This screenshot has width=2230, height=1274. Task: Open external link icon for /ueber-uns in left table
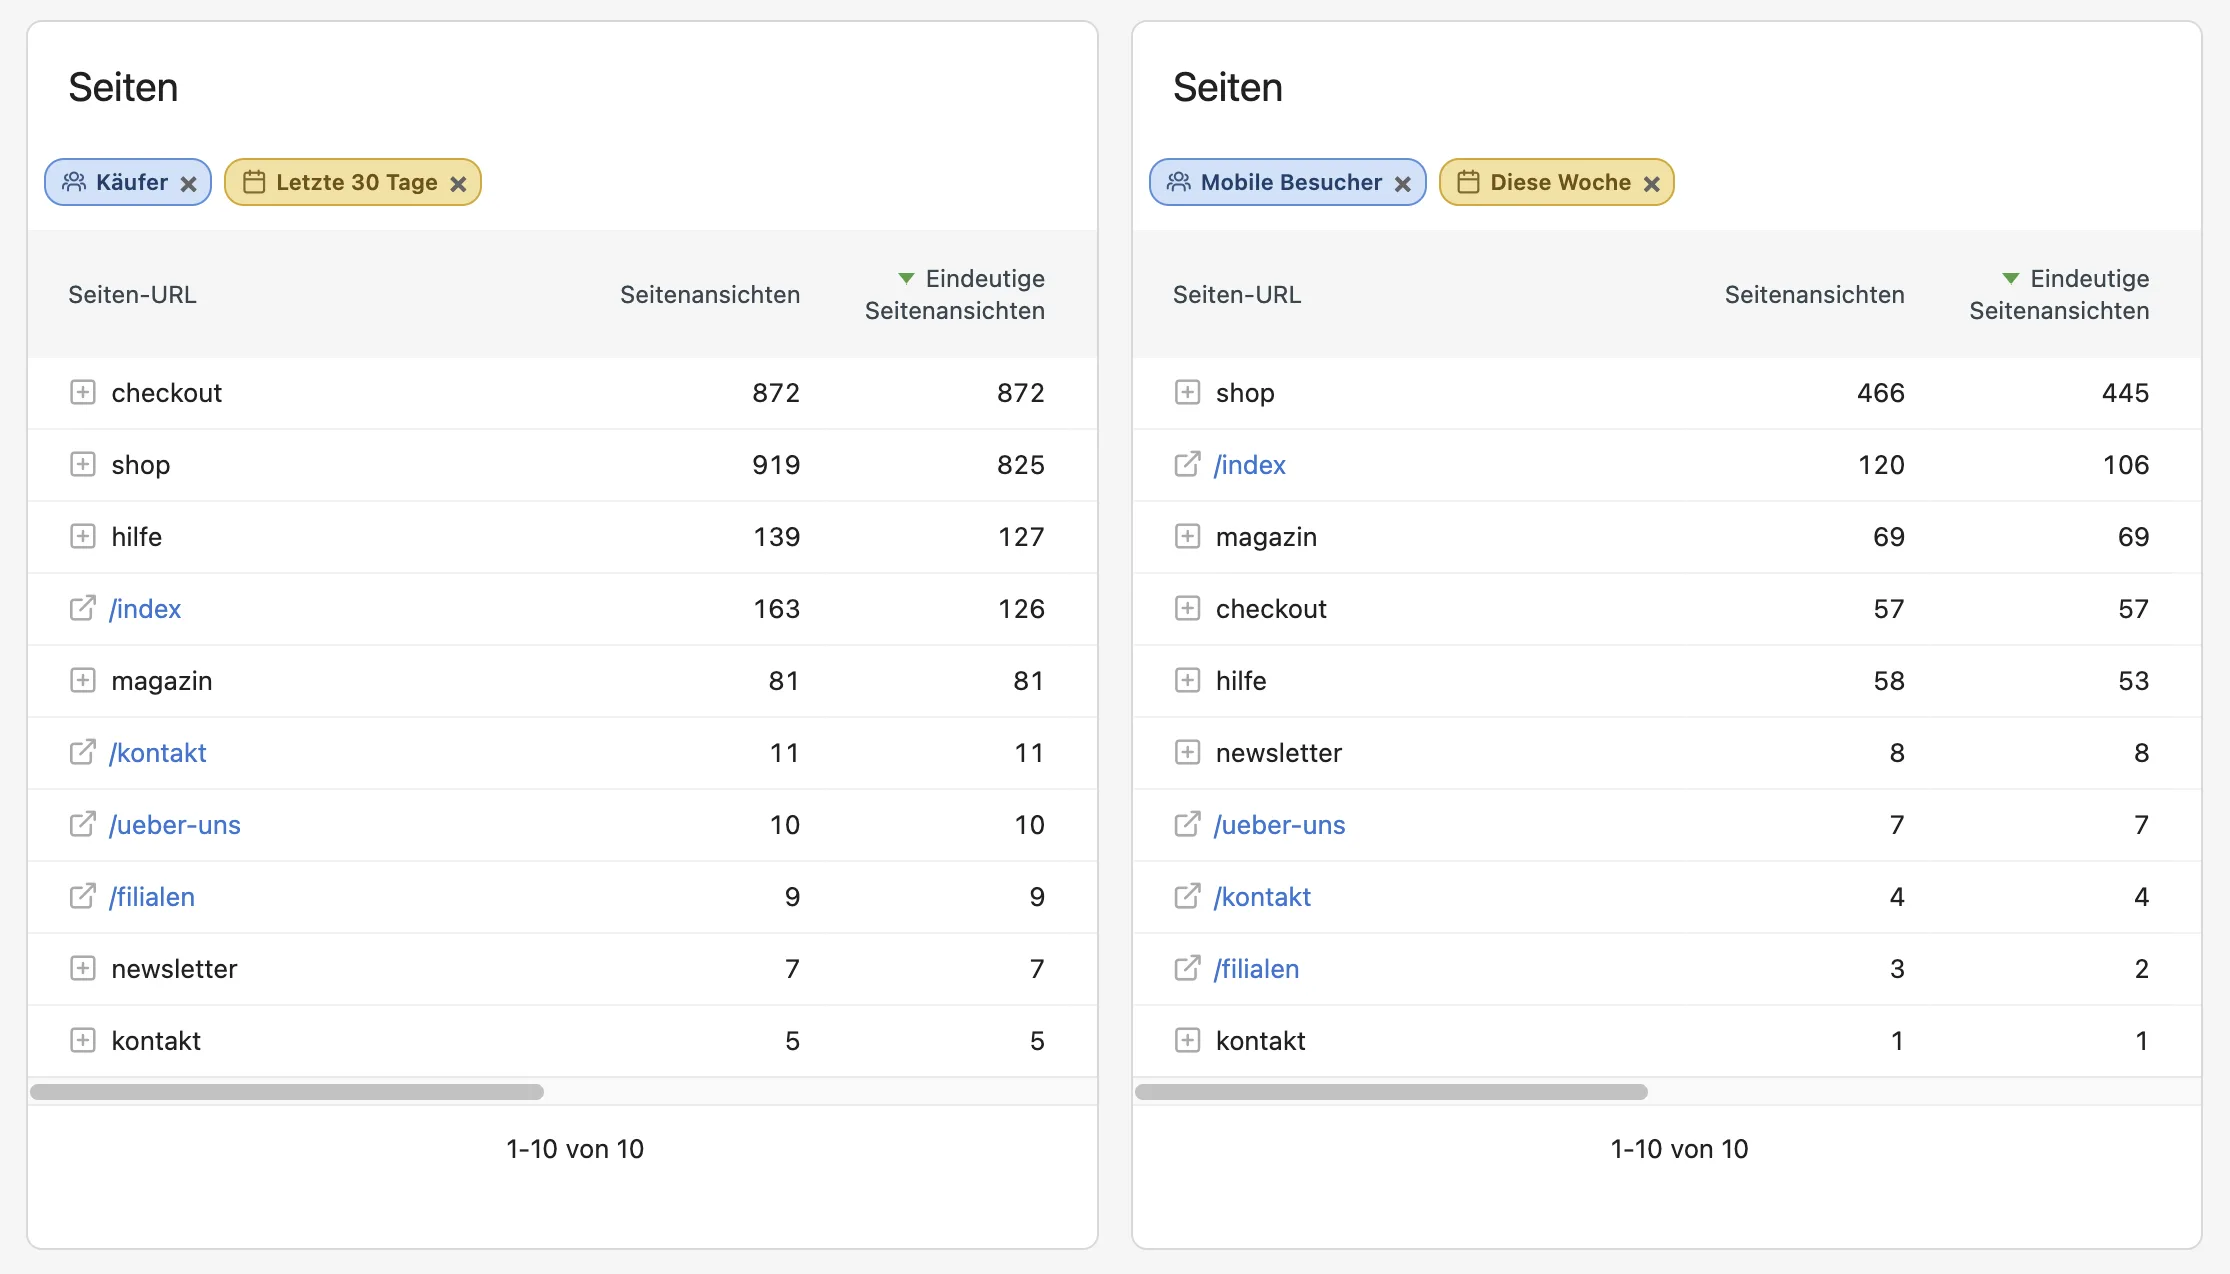pyautogui.click(x=83, y=823)
